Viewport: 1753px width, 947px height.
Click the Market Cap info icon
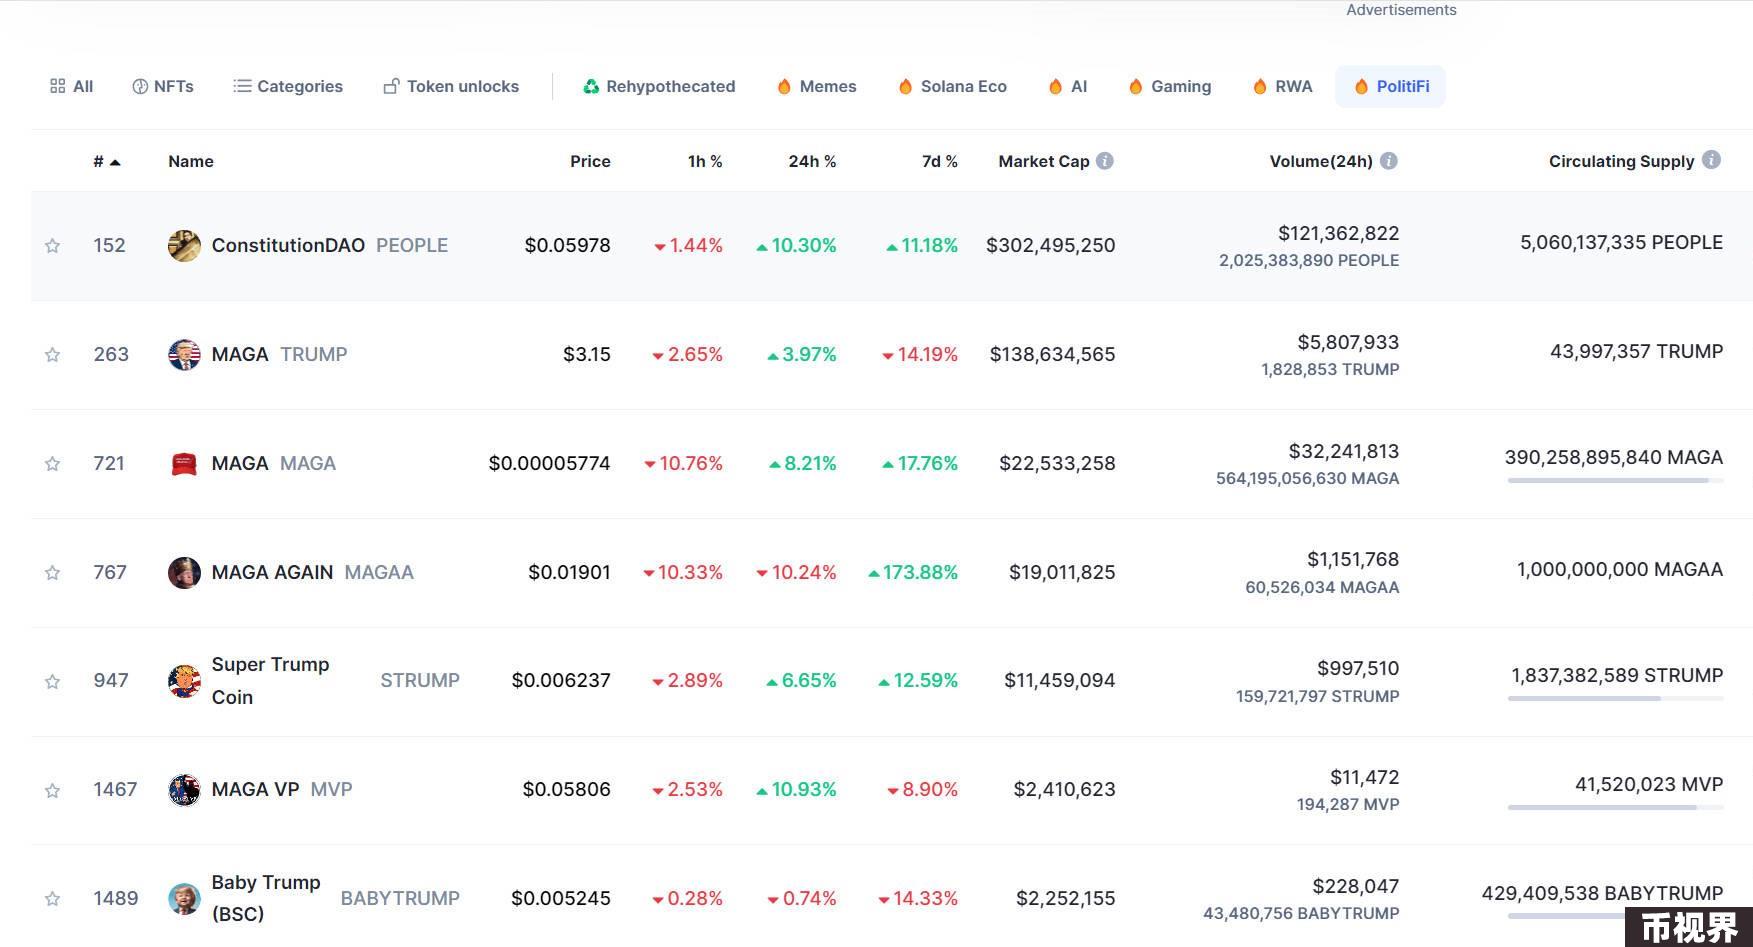click(1105, 161)
